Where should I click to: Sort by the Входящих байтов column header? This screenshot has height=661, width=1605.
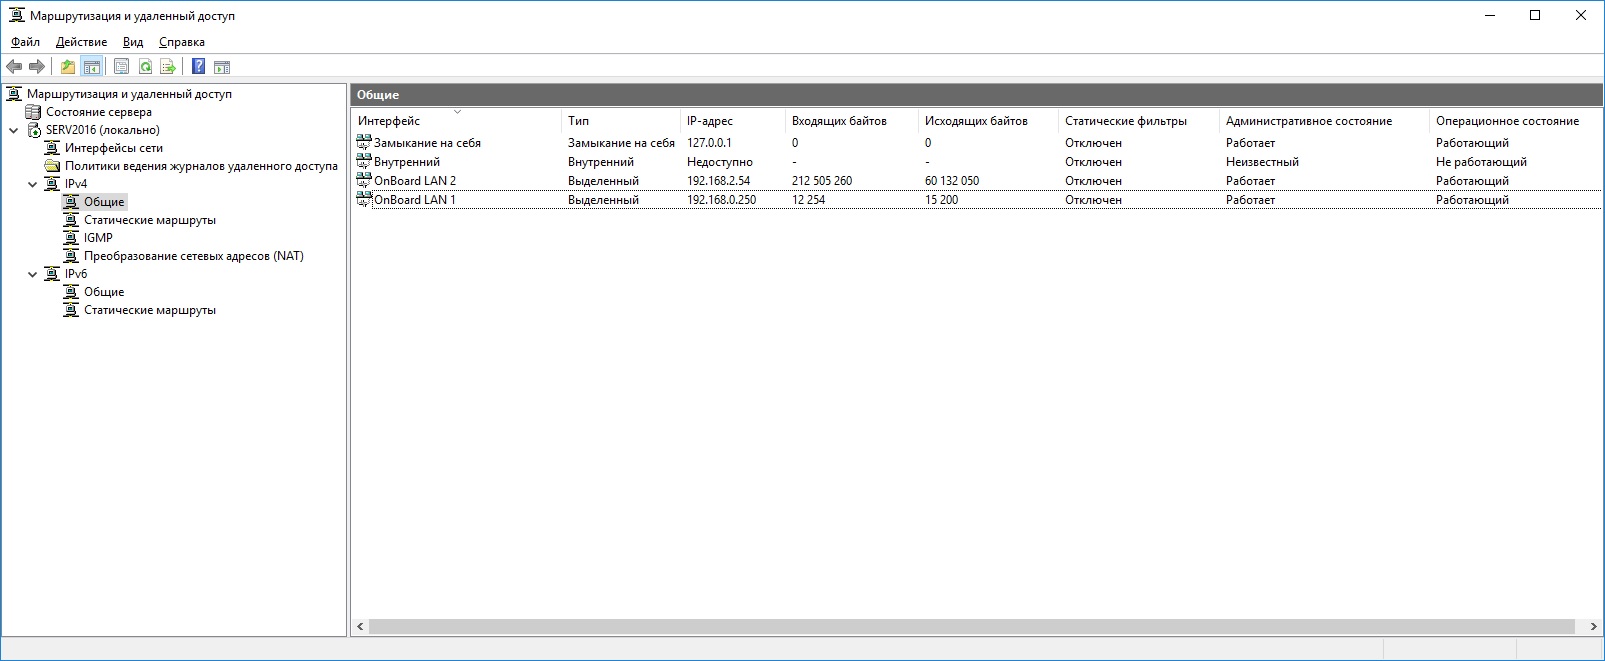point(852,121)
